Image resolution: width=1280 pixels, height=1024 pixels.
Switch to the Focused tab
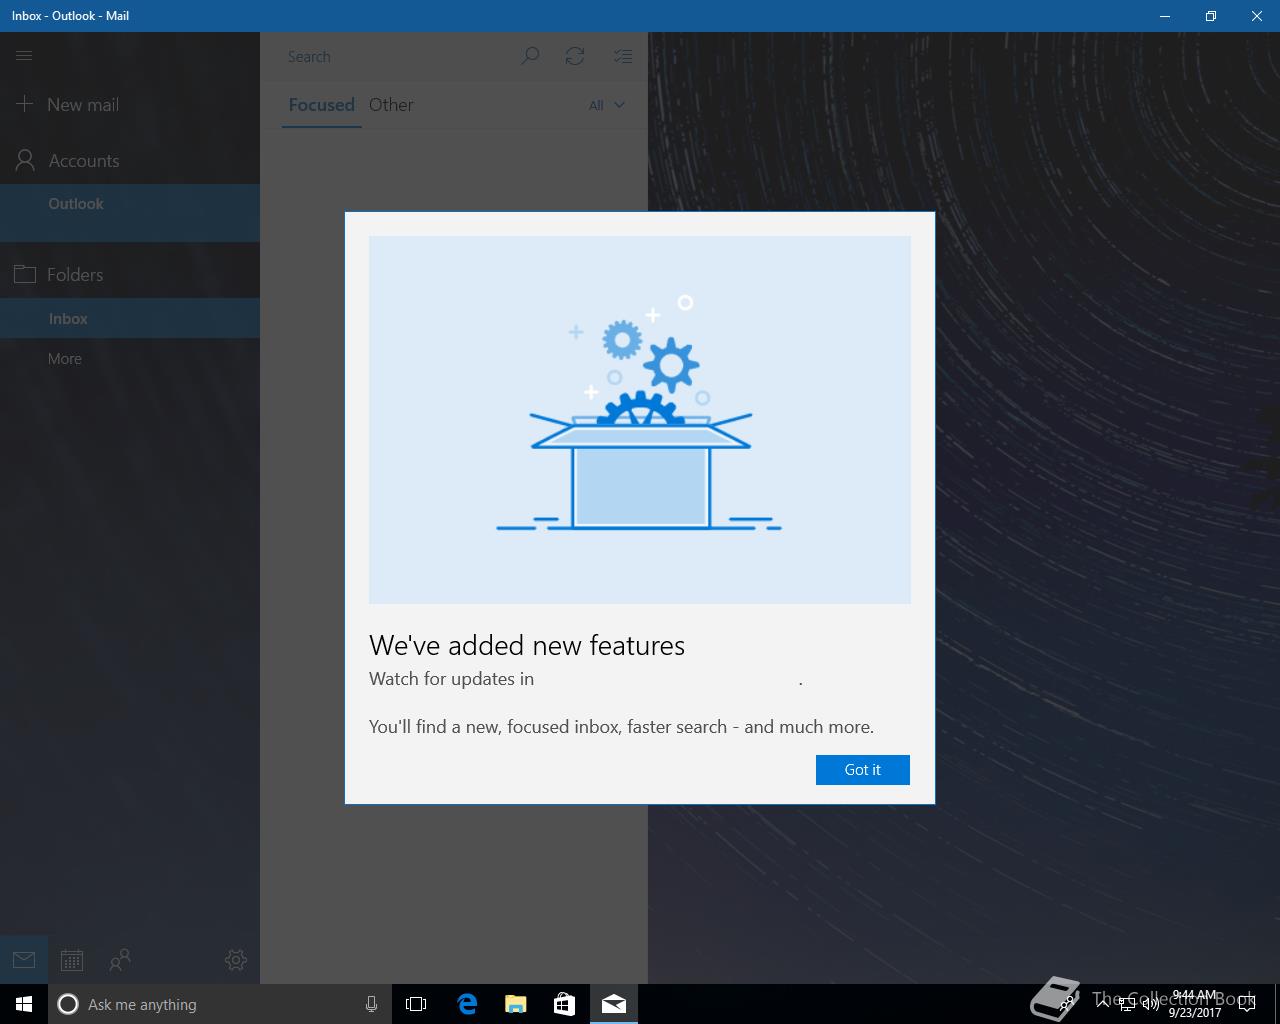tap(321, 105)
